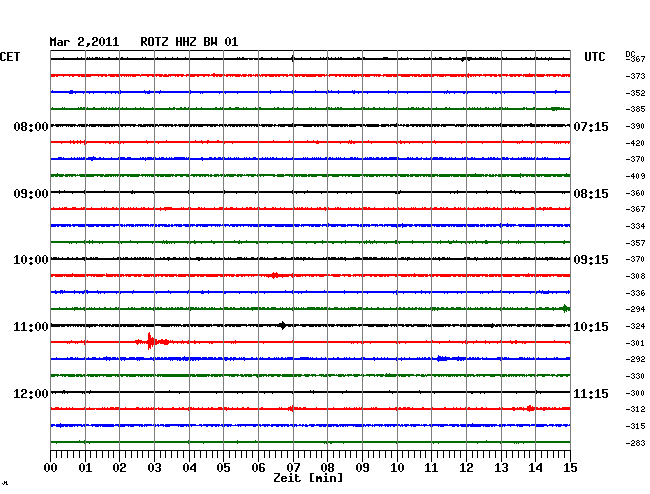
Task: Click the DC offset value "-334"
Action: click(x=635, y=226)
